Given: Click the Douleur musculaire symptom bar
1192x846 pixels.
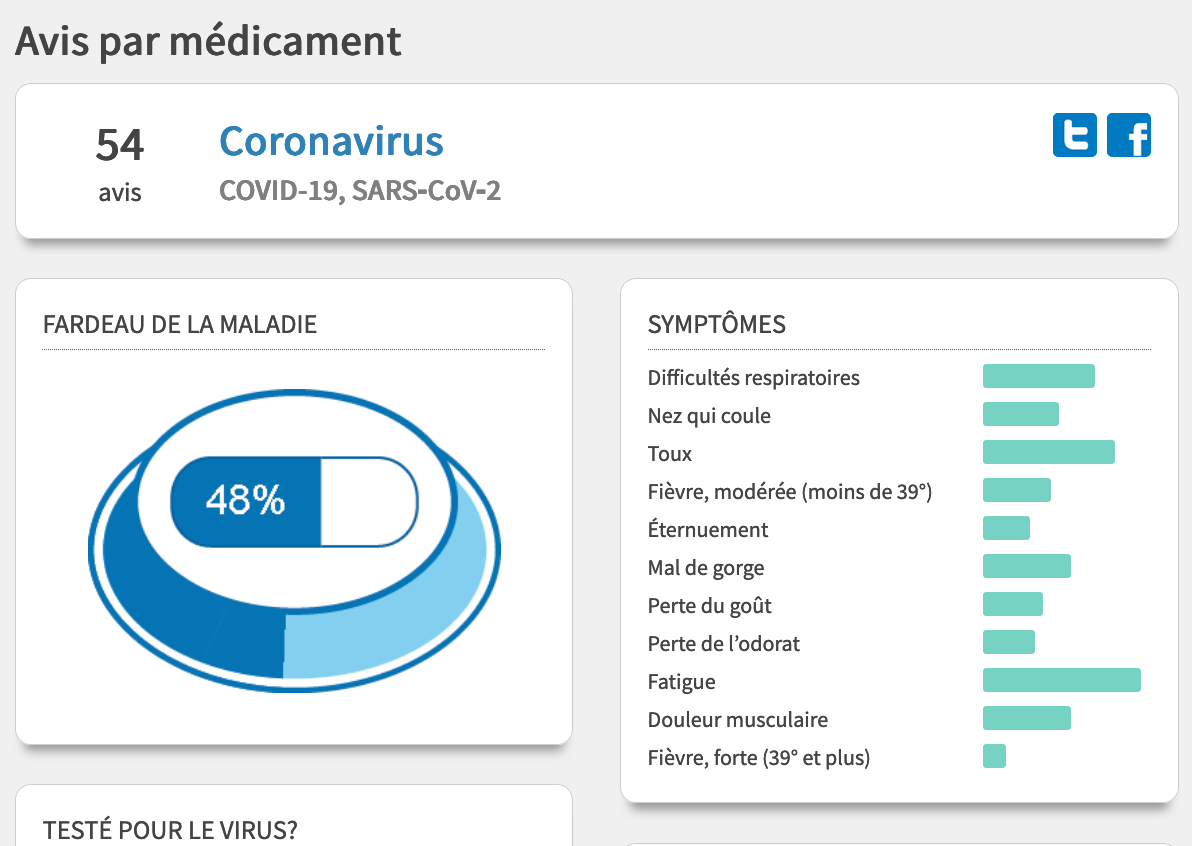Looking at the screenshot, I should pyautogui.click(x=1026, y=718).
